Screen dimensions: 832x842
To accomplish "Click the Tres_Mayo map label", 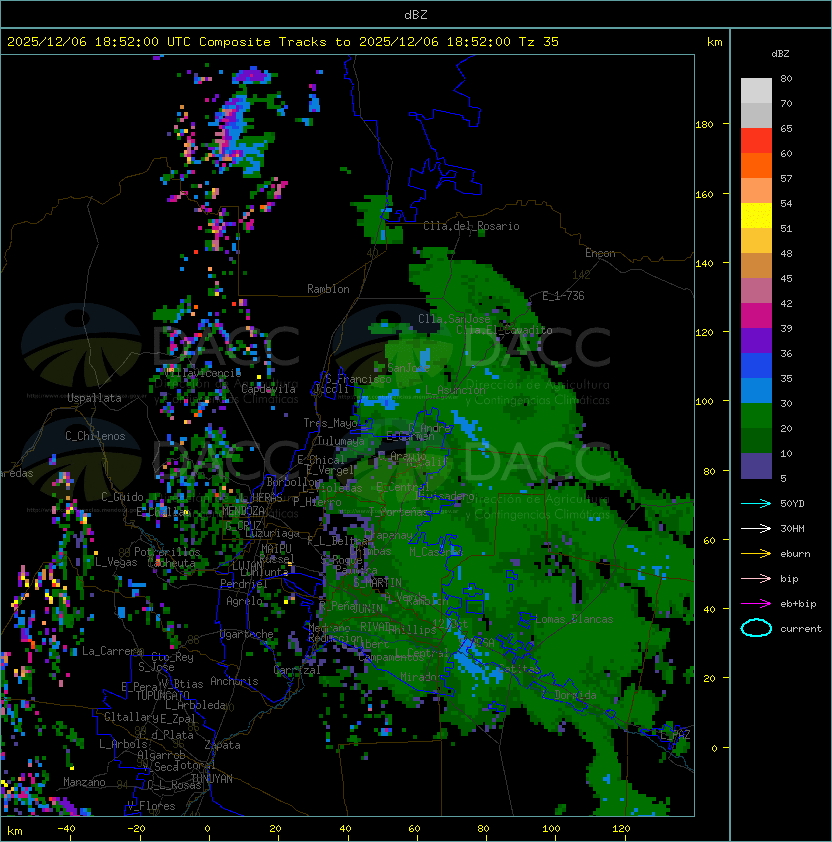I will 330,423.
